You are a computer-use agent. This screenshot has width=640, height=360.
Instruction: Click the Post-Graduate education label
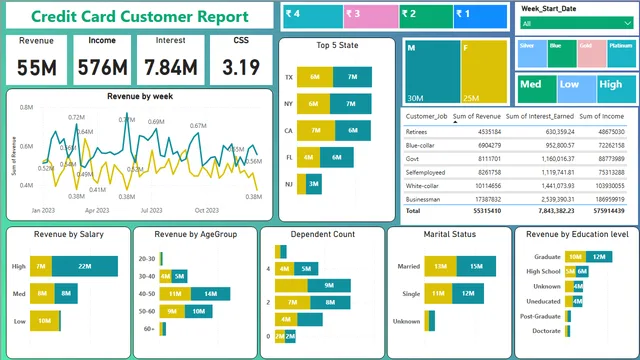pyautogui.click(x=540, y=316)
